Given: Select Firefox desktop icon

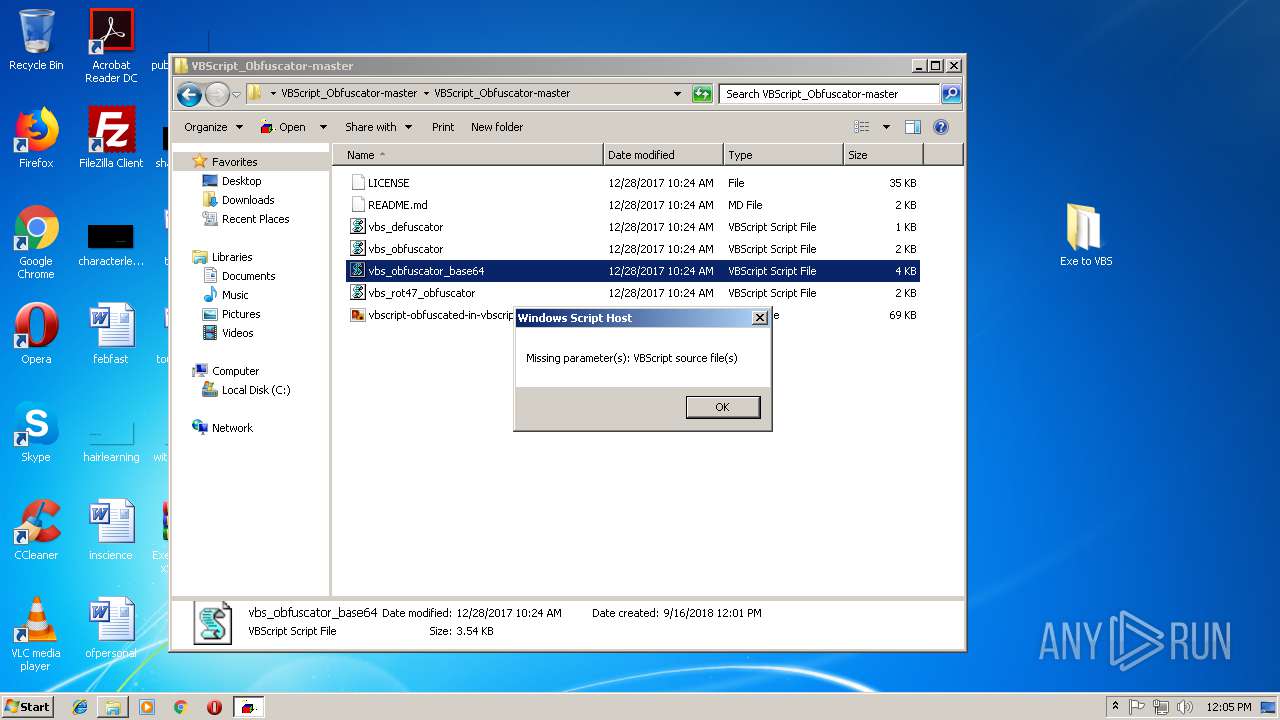Looking at the screenshot, I should tap(36, 138).
